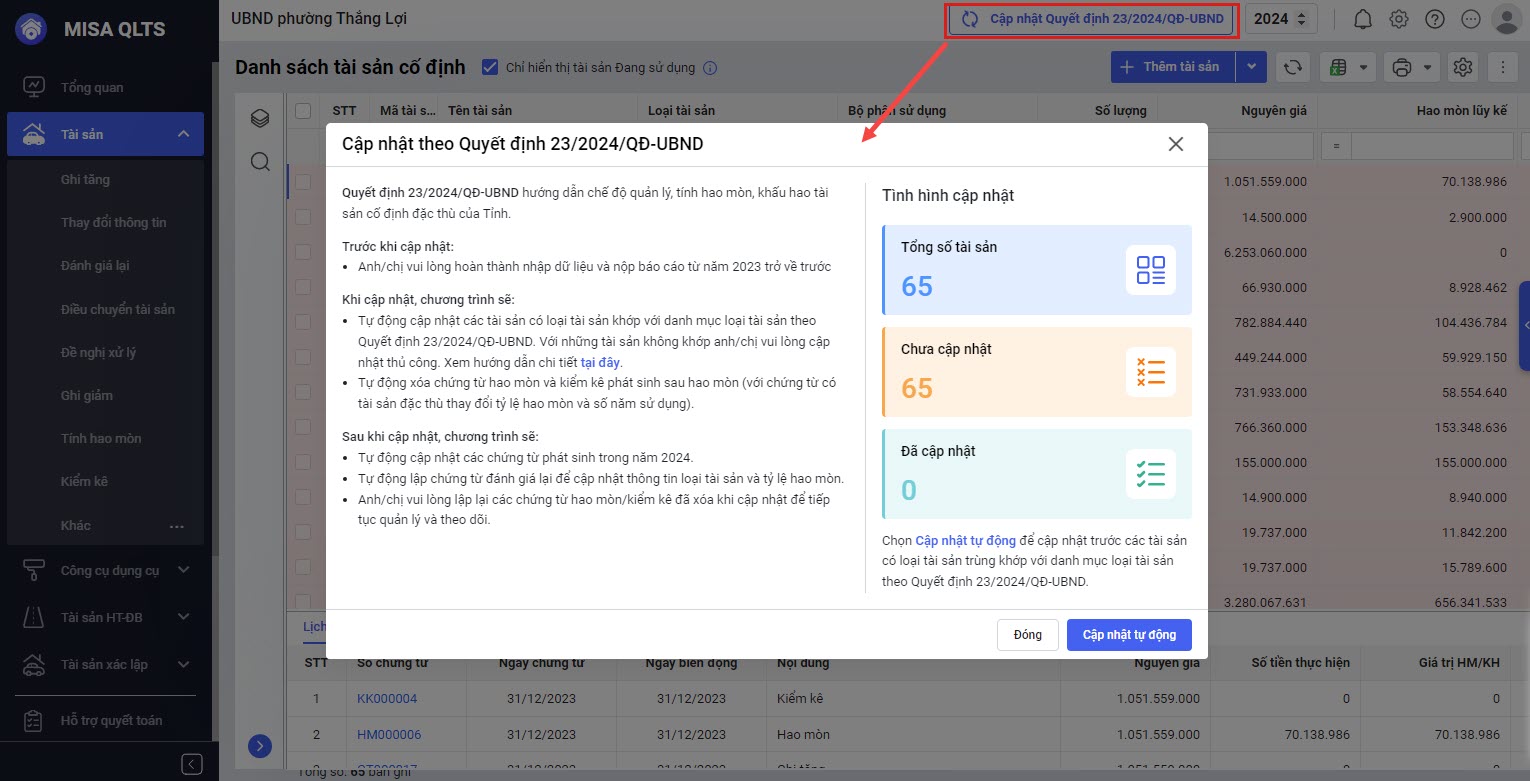Click the notification bell icon

tap(1362, 19)
